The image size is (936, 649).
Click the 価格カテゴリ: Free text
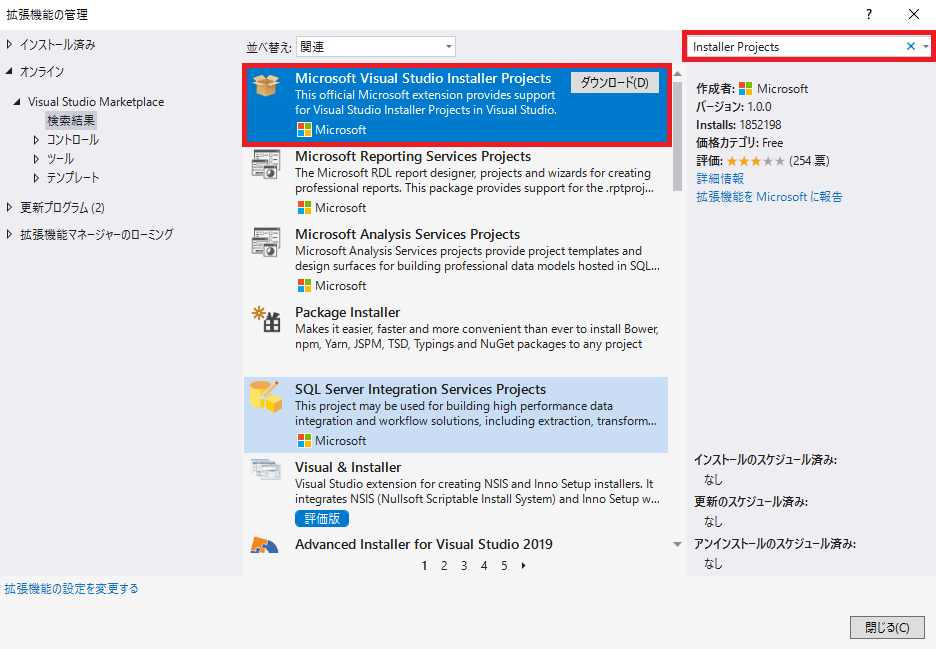point(740,143)
